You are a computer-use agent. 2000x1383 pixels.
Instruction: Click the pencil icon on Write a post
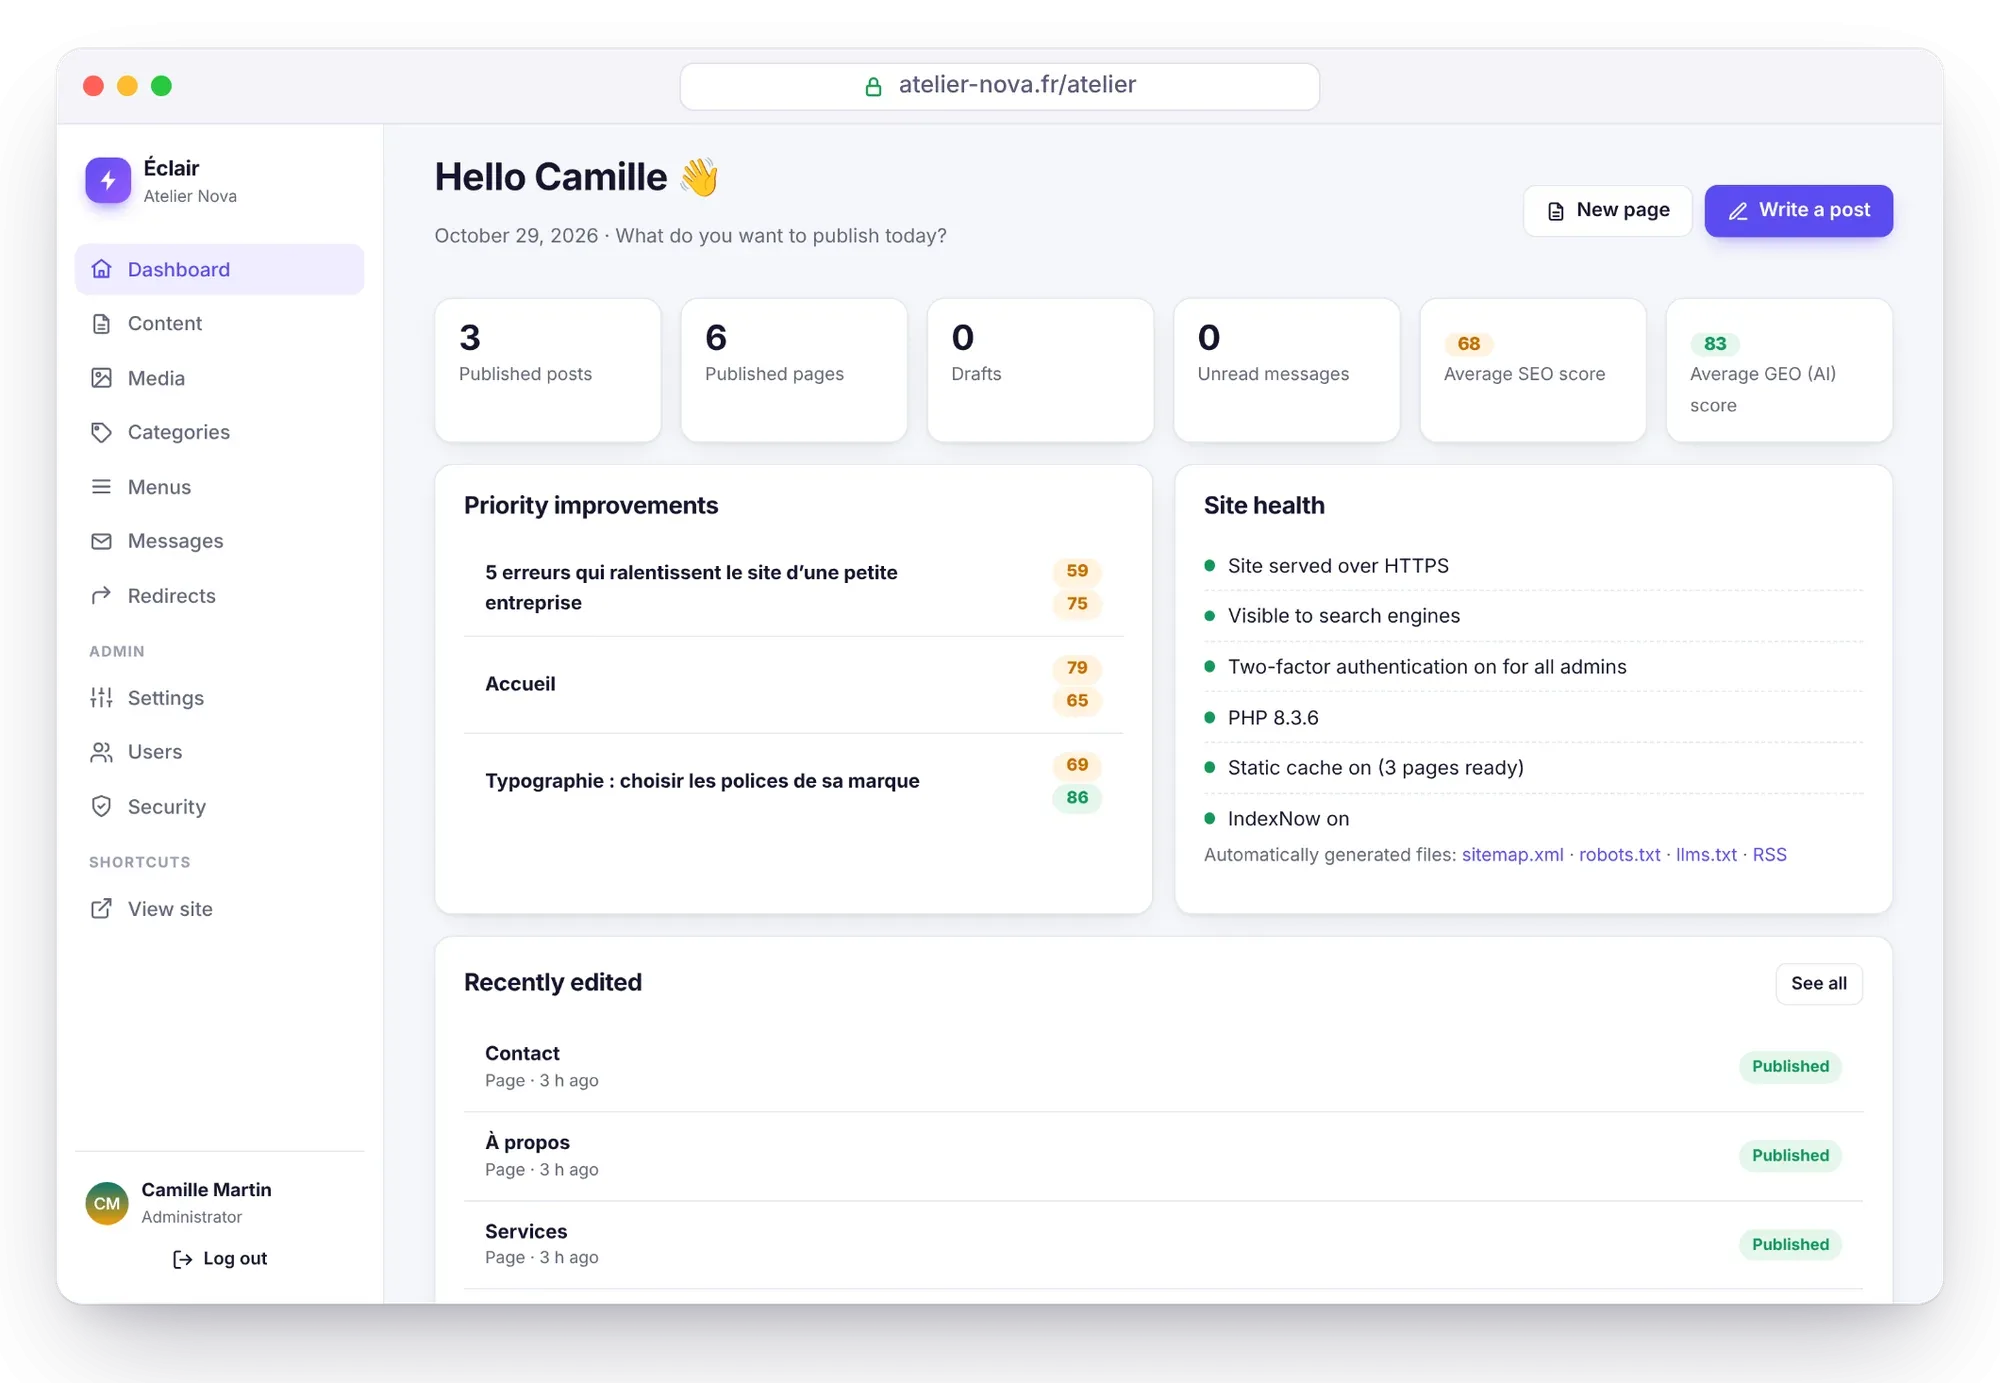1738,211
